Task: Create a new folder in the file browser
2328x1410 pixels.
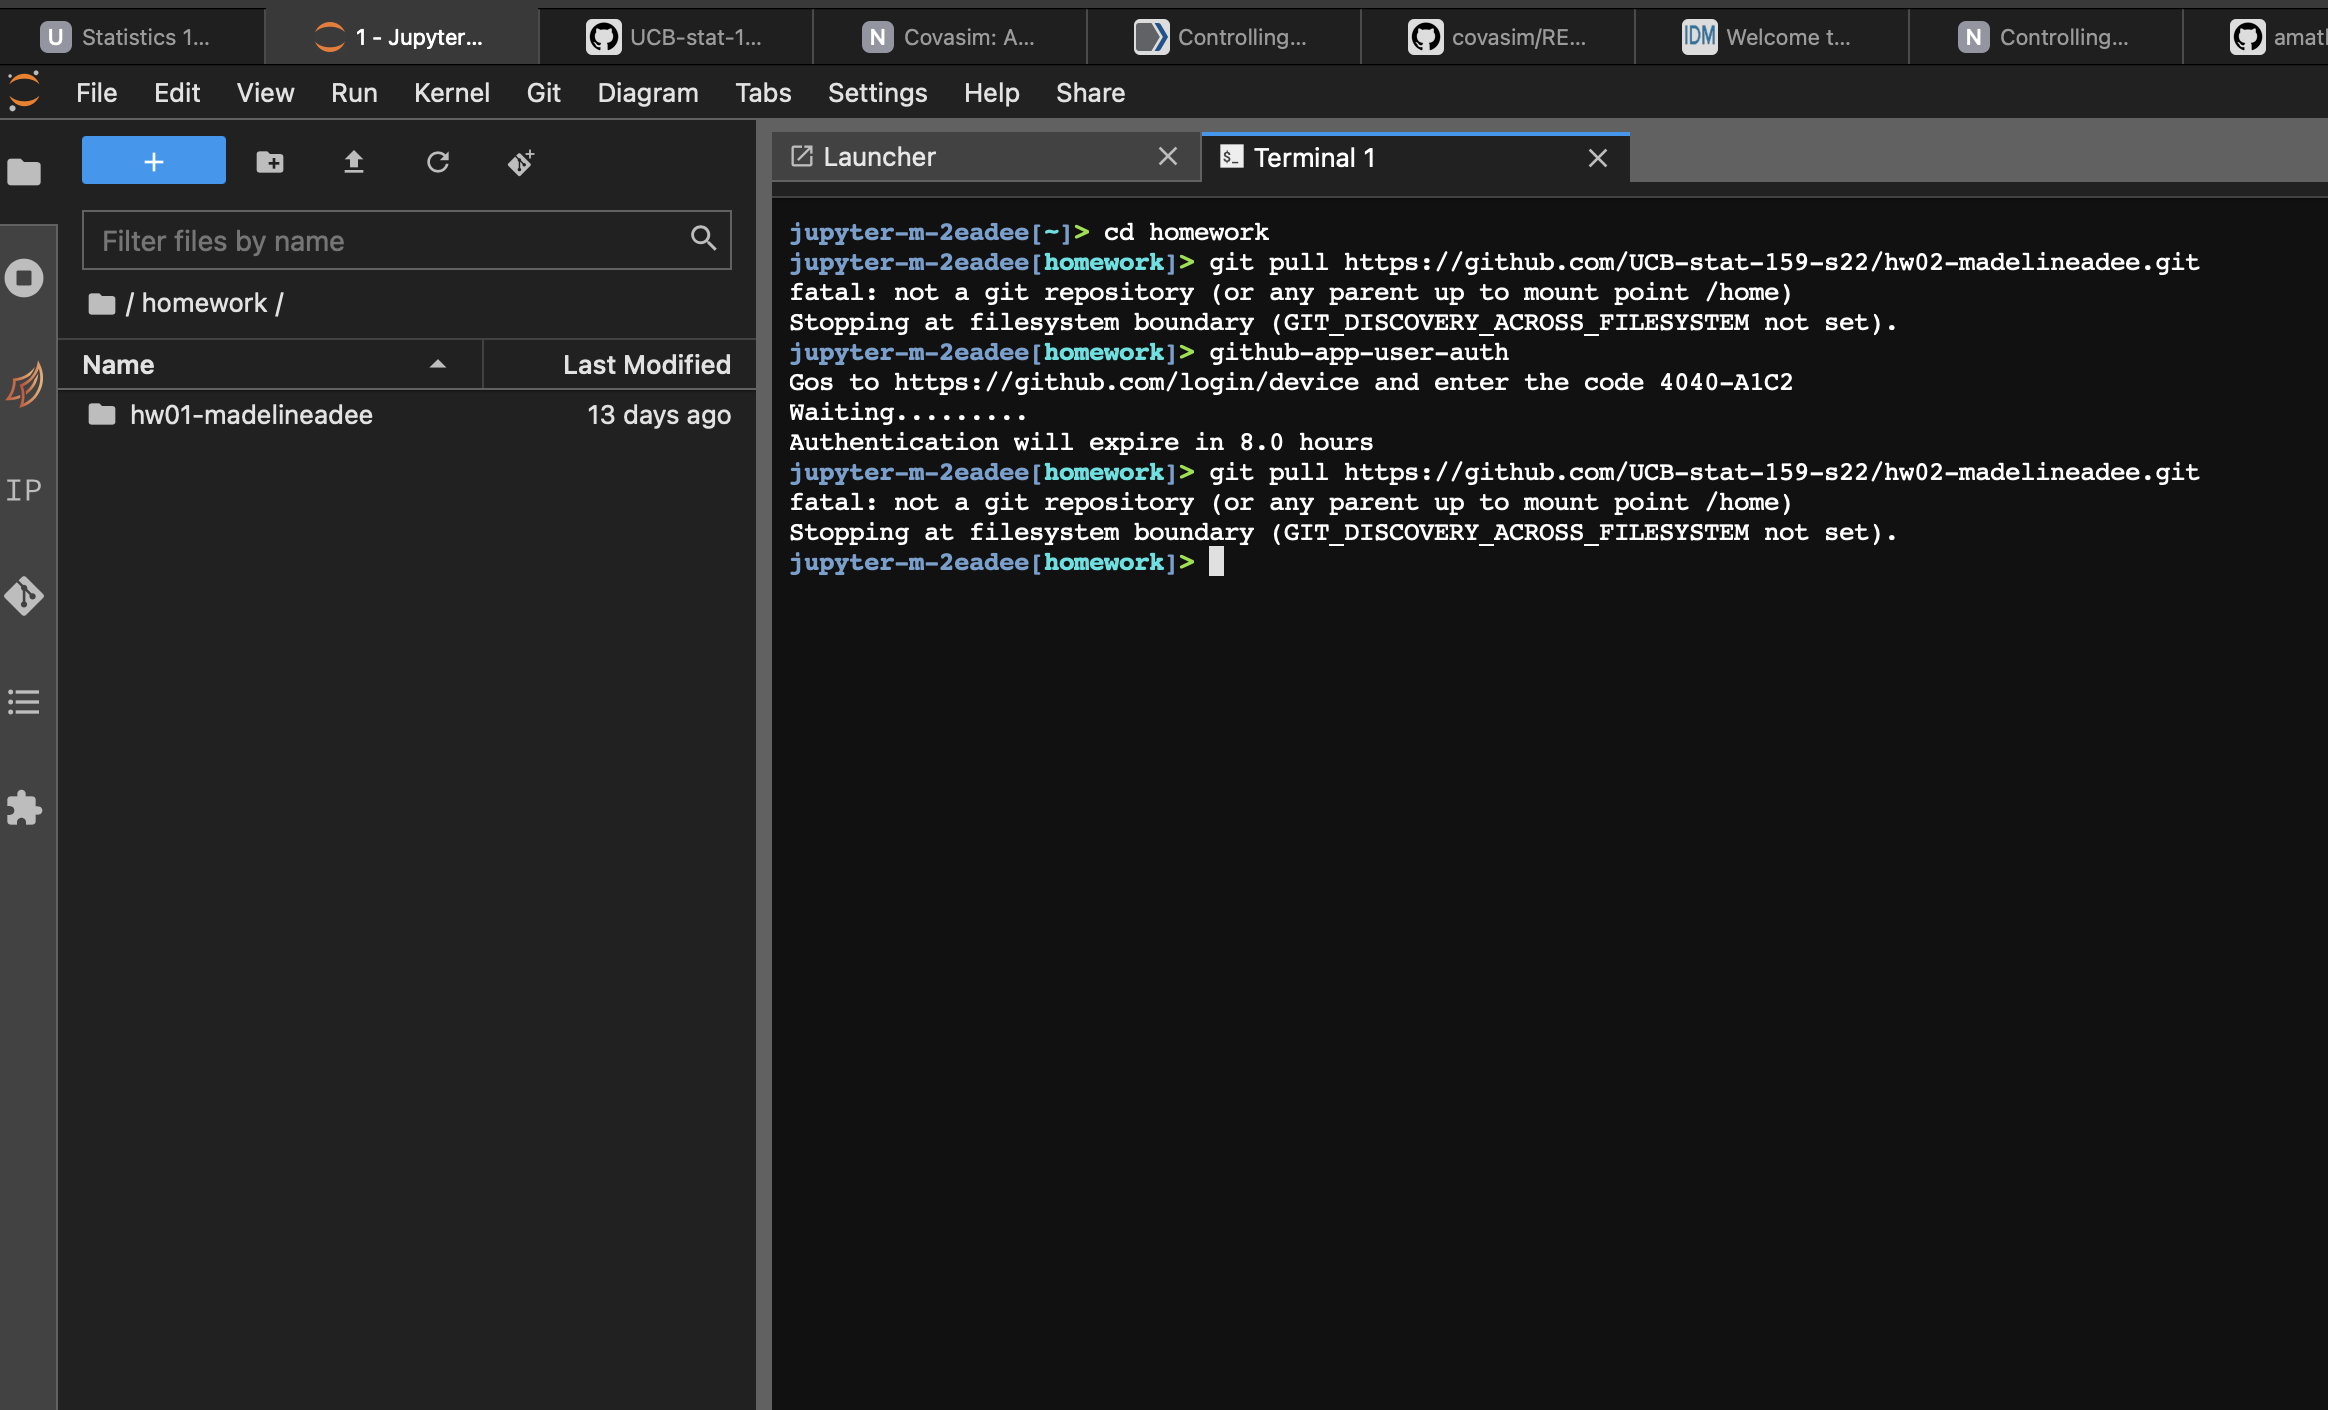Action: coord(270,161)
